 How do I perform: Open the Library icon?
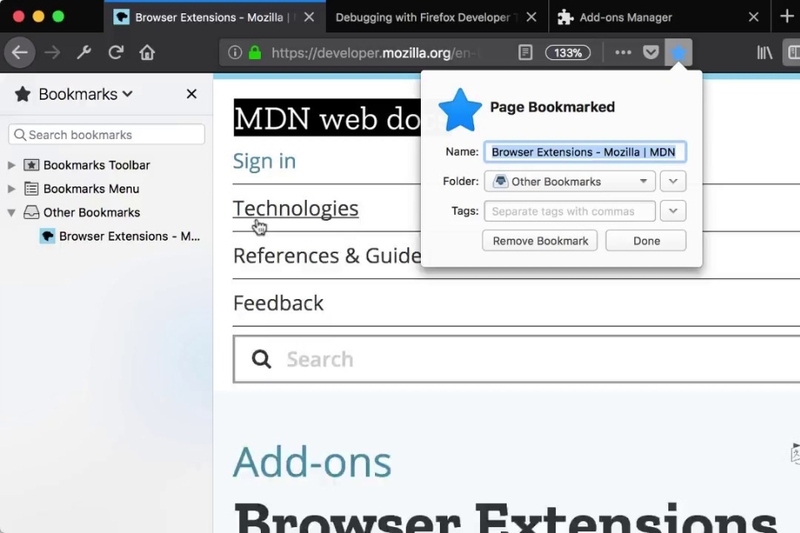[x=764, y=53]
